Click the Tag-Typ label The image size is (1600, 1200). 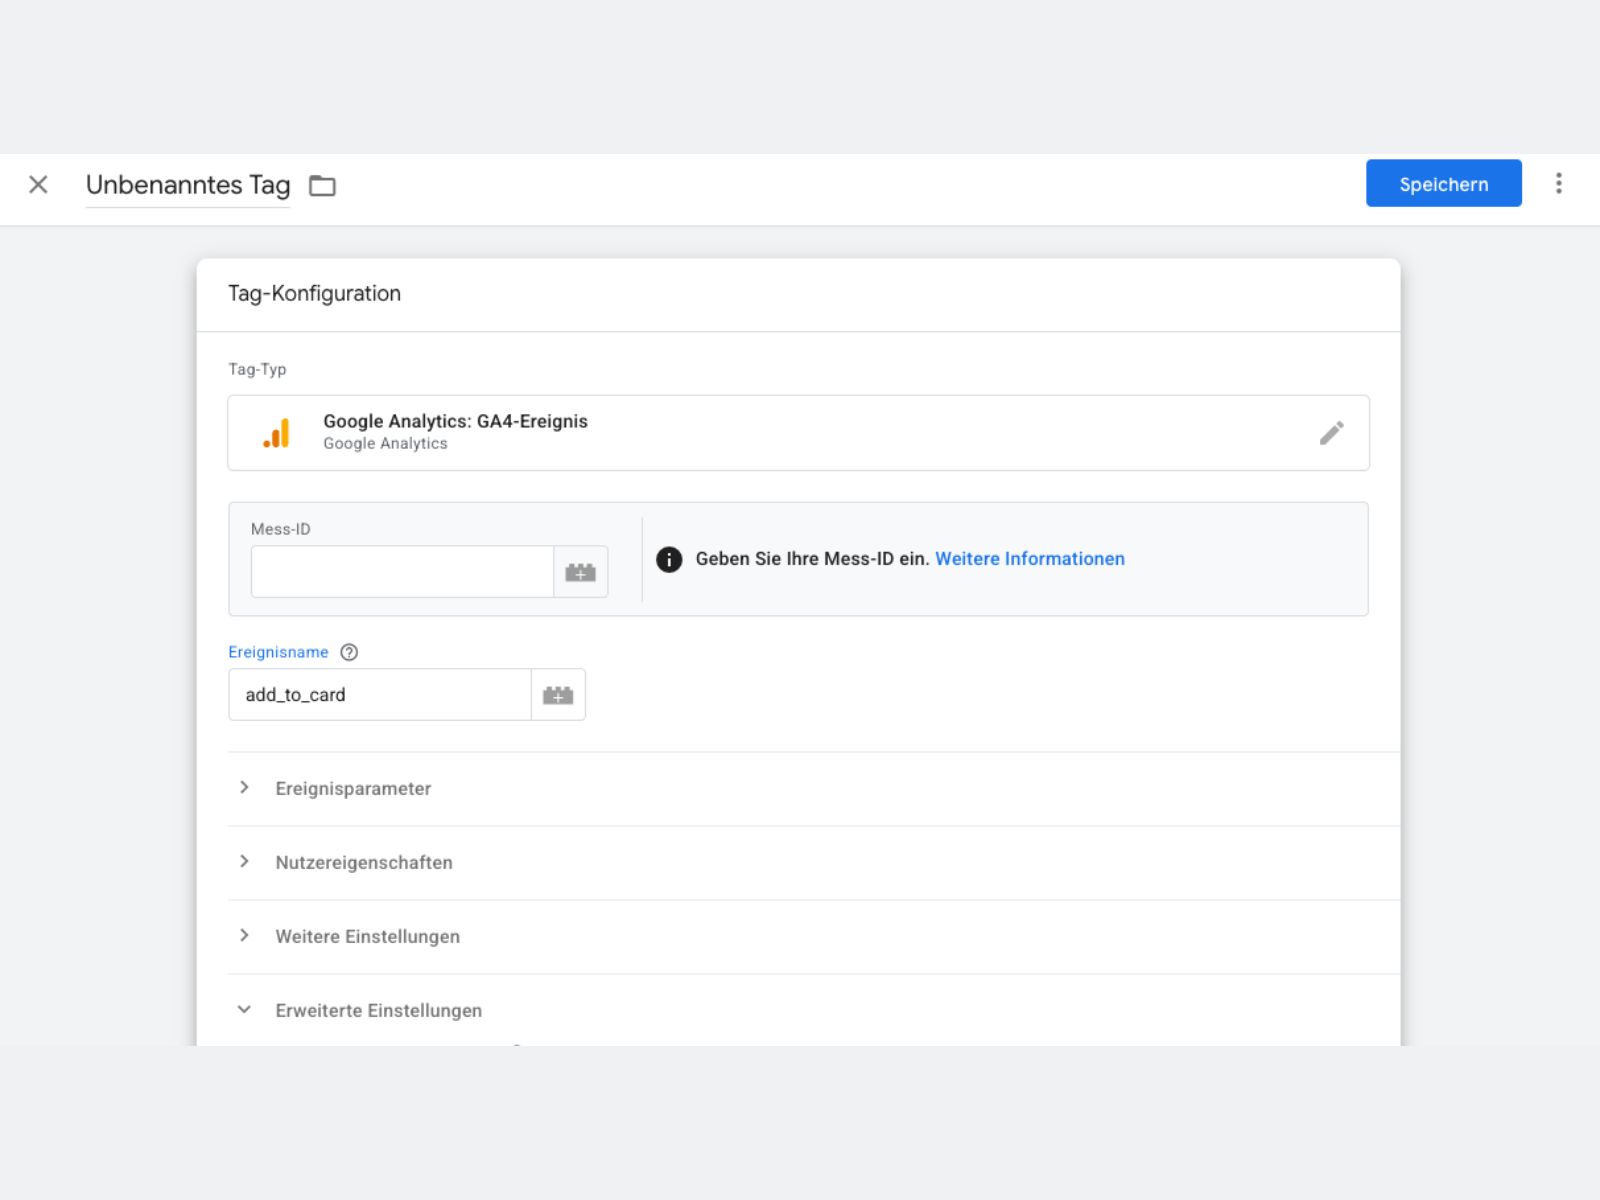(x=257, y=369)
